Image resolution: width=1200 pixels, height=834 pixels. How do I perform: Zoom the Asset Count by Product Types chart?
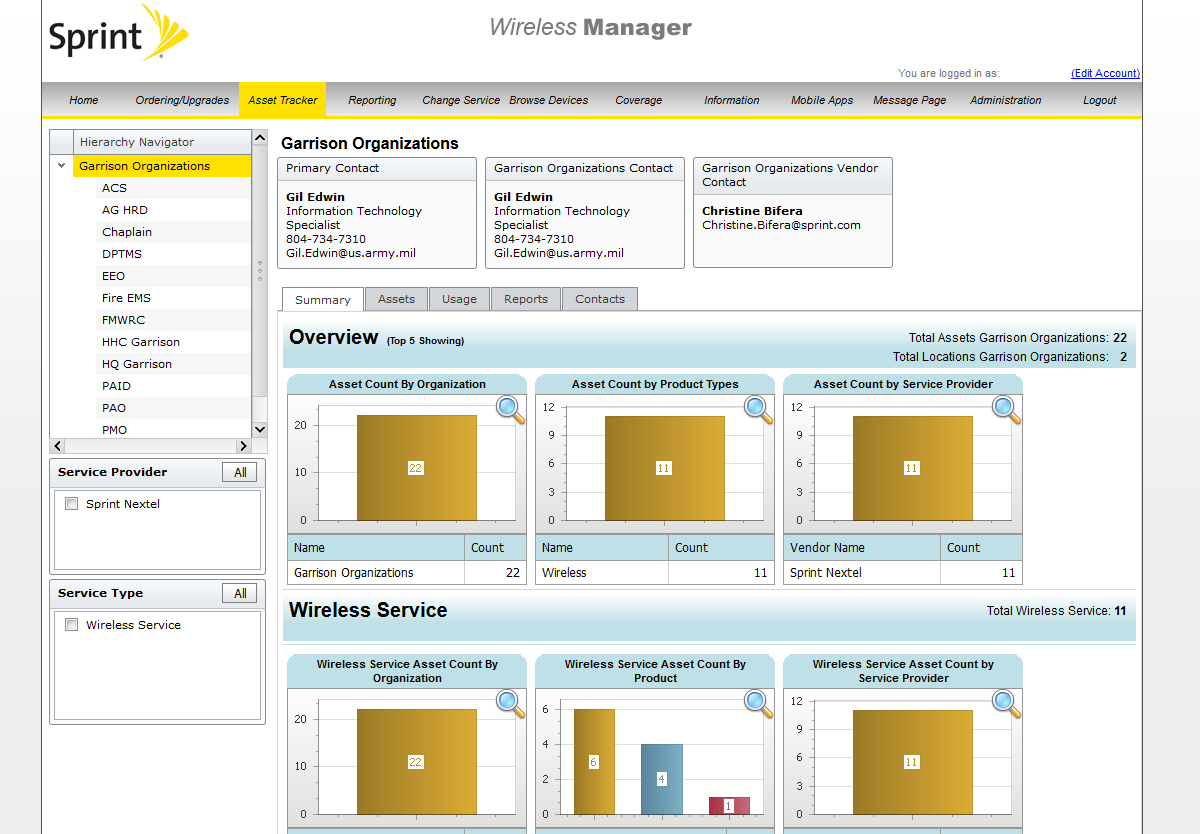(758, 409)
